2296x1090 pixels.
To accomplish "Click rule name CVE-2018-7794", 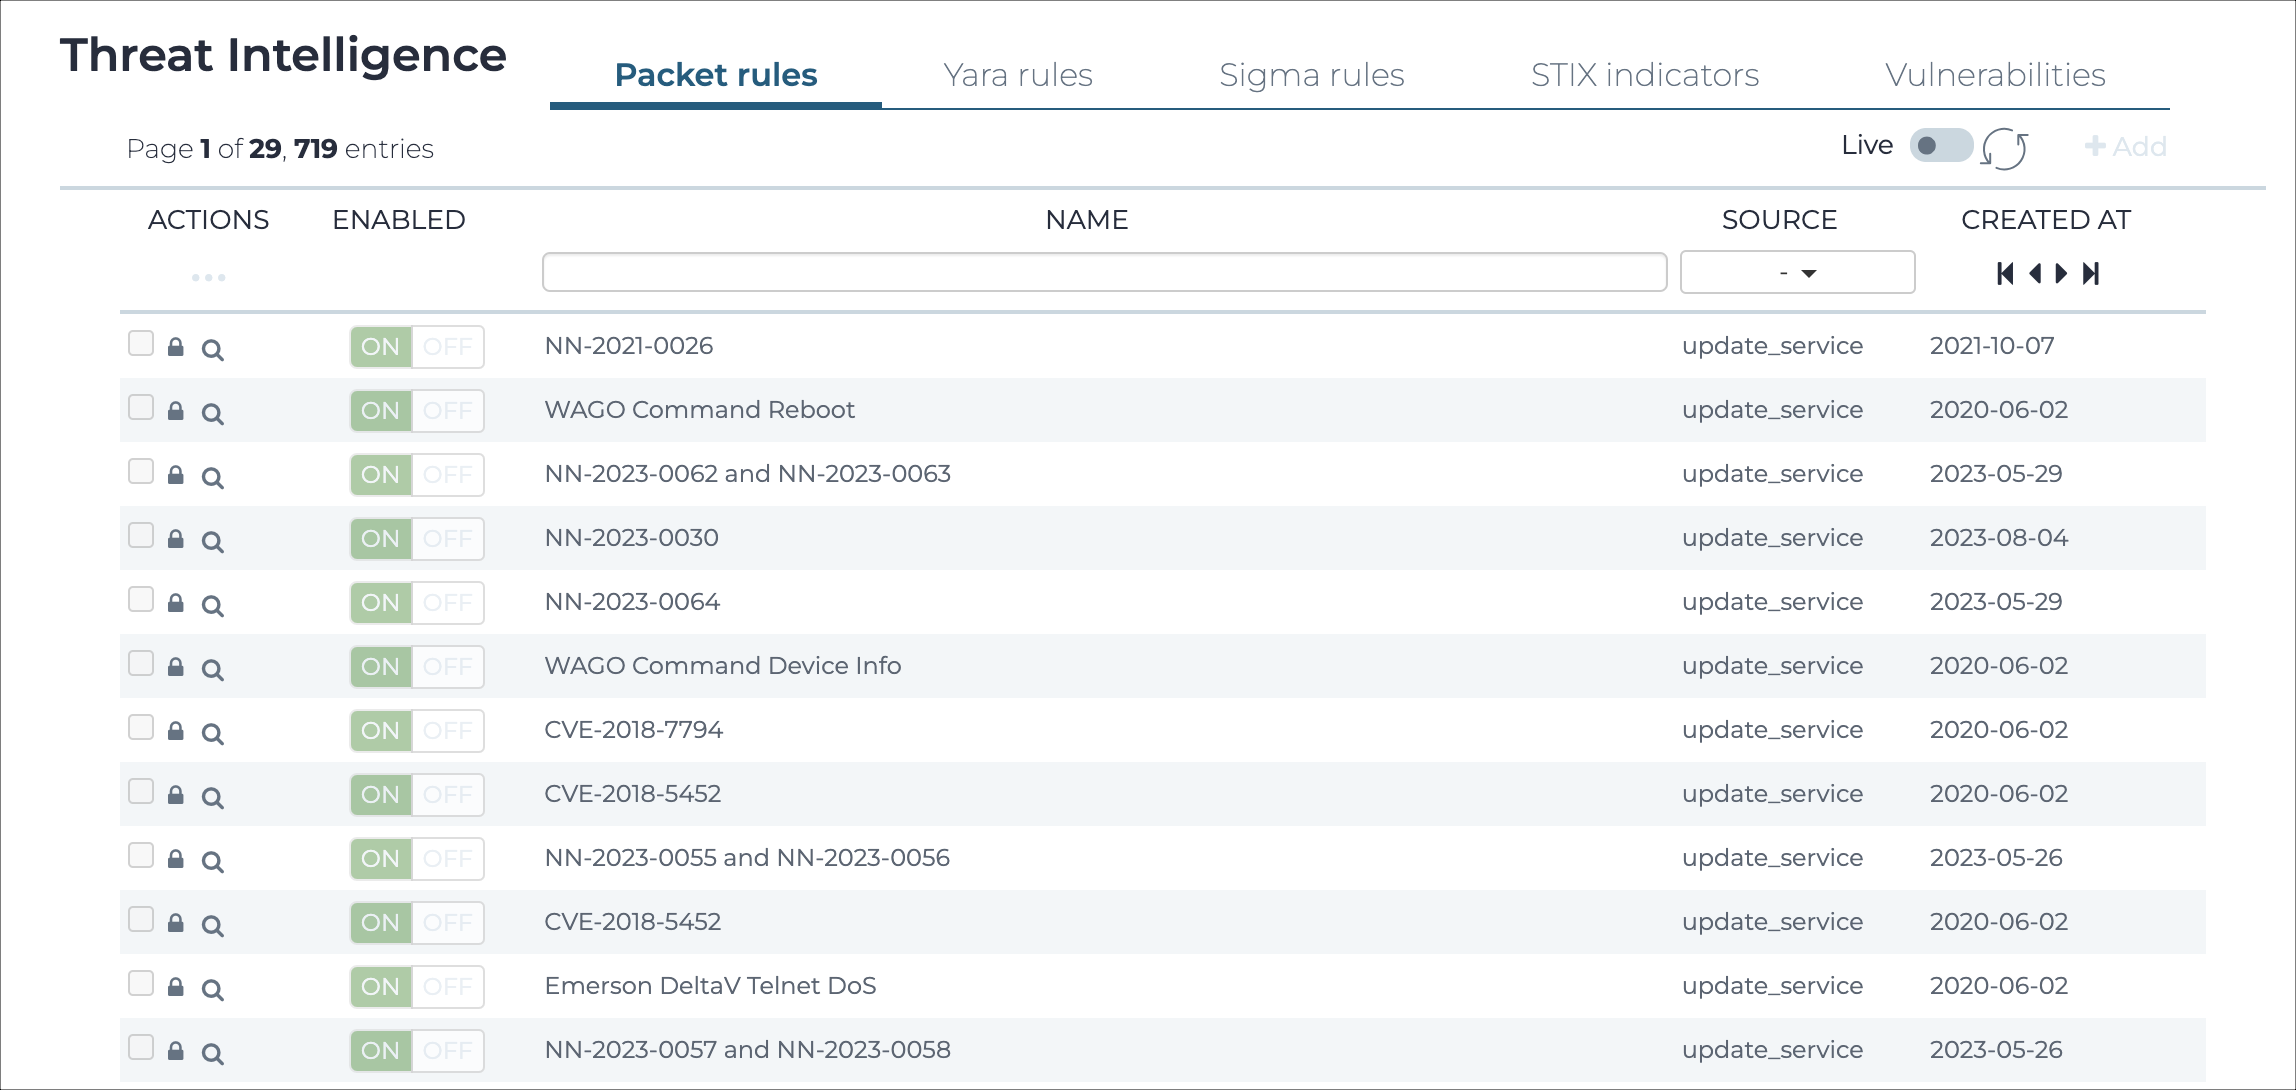I will [x=633, y=730].
